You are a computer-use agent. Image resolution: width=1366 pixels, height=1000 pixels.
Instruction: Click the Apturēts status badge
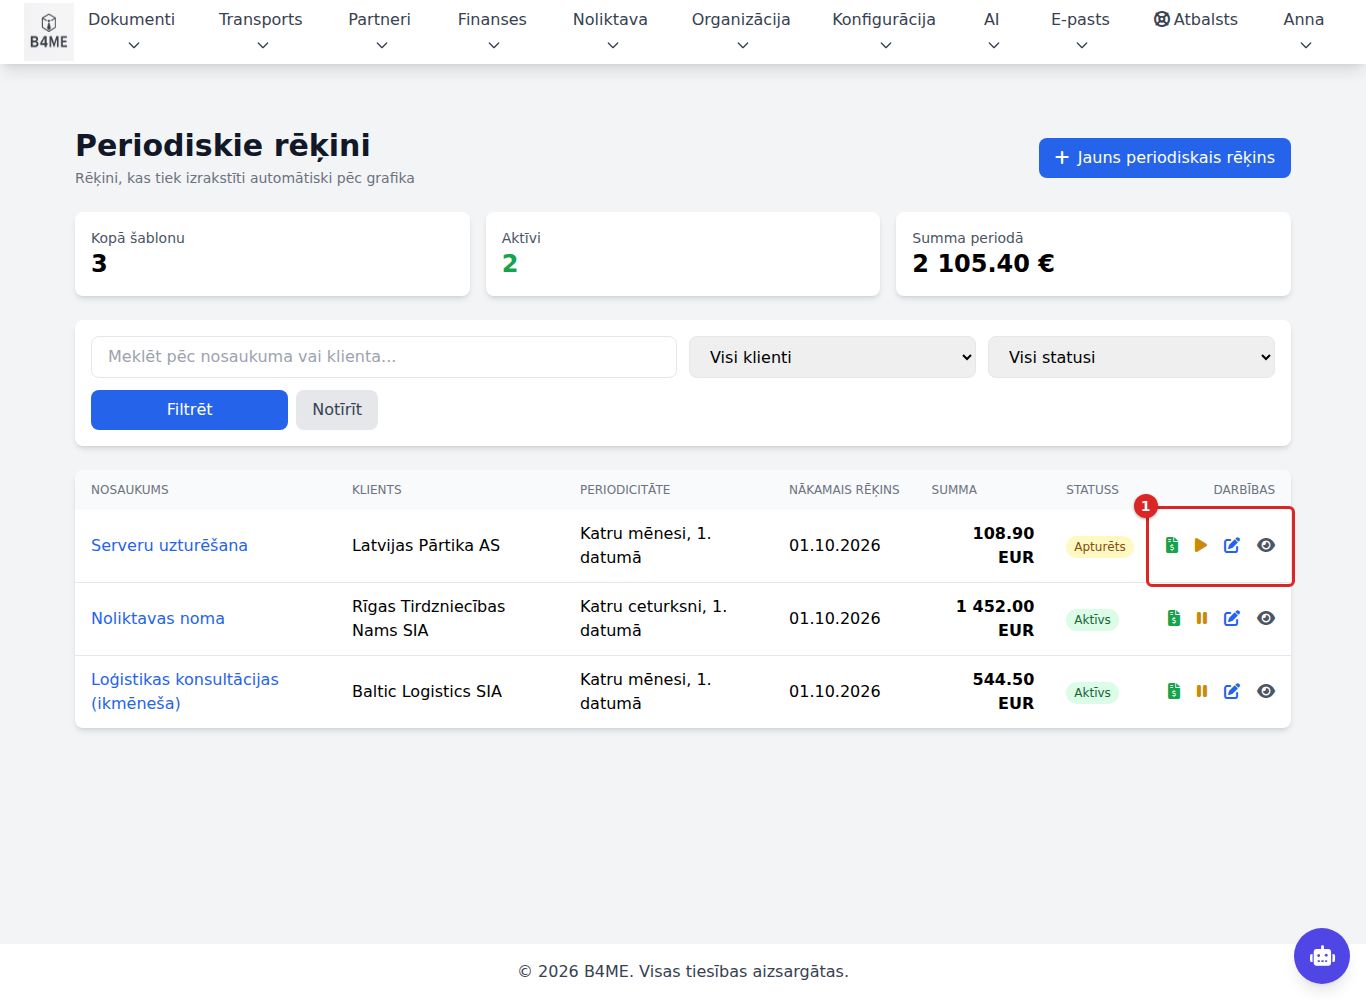click(1100, 546)
